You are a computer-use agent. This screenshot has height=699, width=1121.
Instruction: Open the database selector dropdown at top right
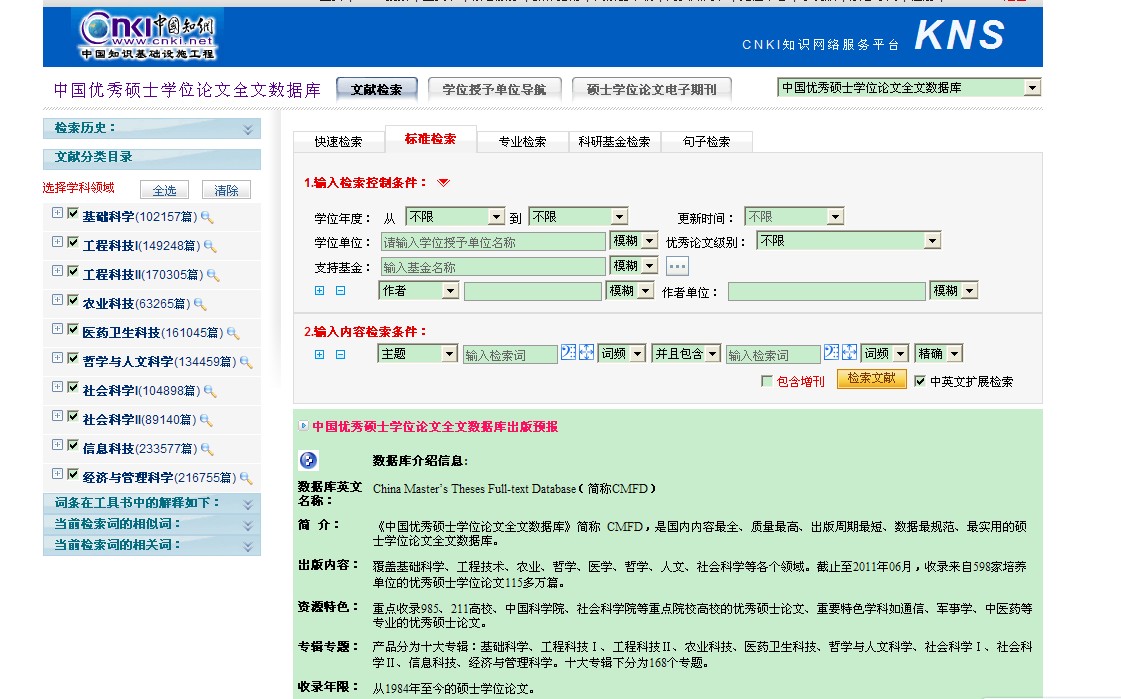(909, 88)
